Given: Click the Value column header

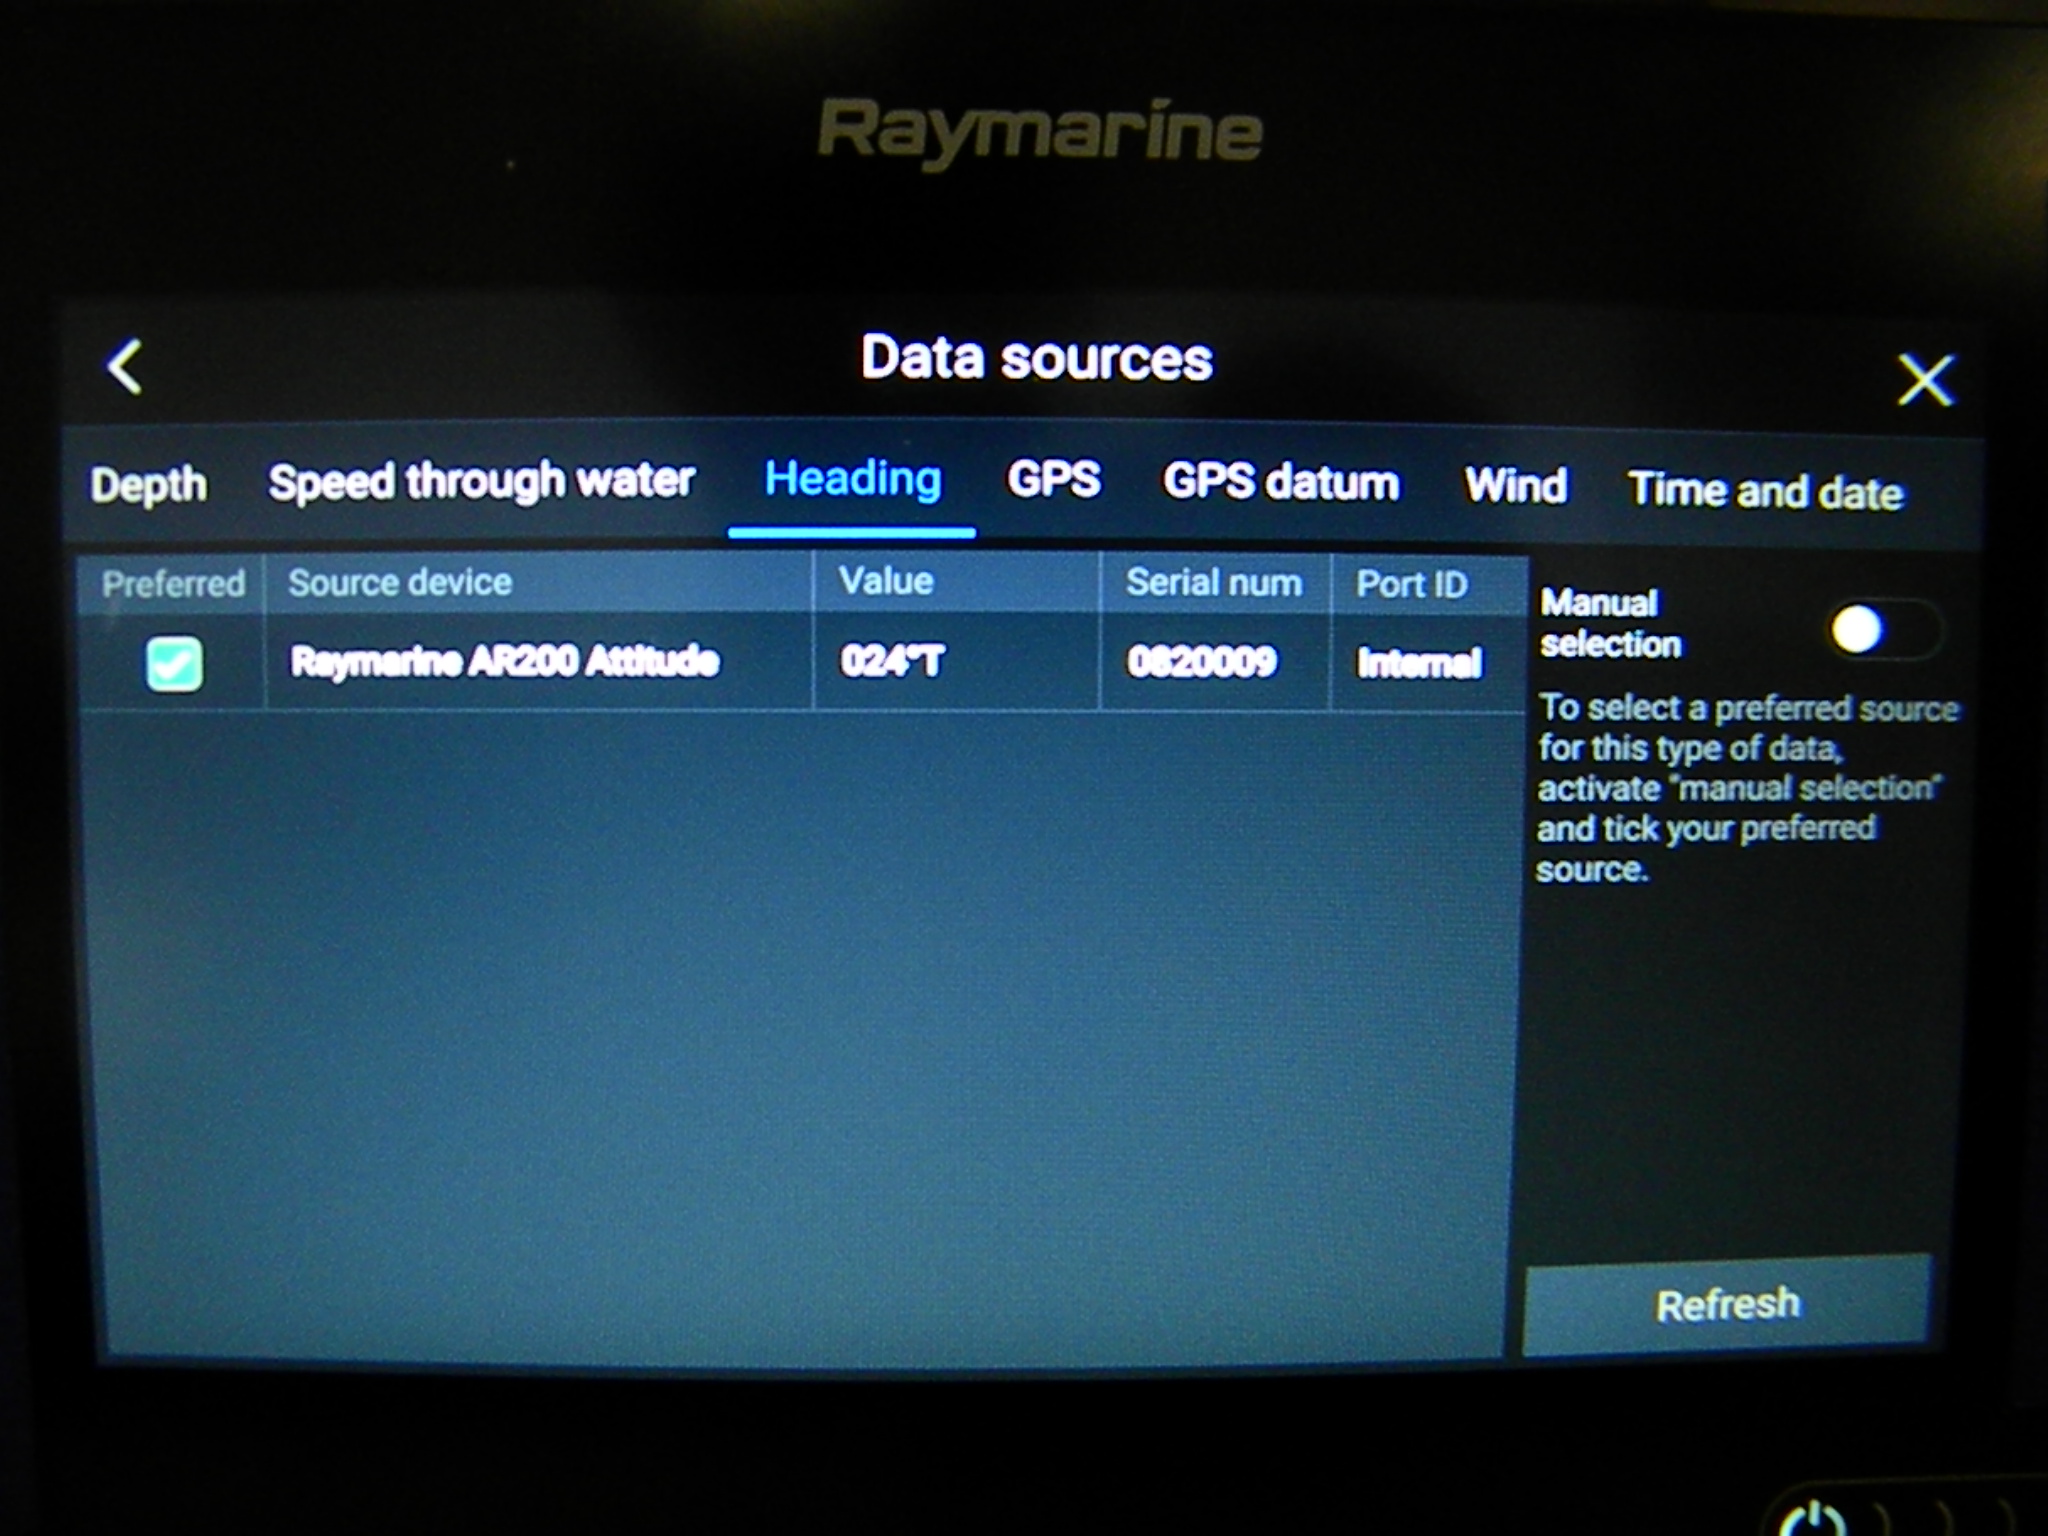Looking at the screenshot, I should [x=886, y=581].
